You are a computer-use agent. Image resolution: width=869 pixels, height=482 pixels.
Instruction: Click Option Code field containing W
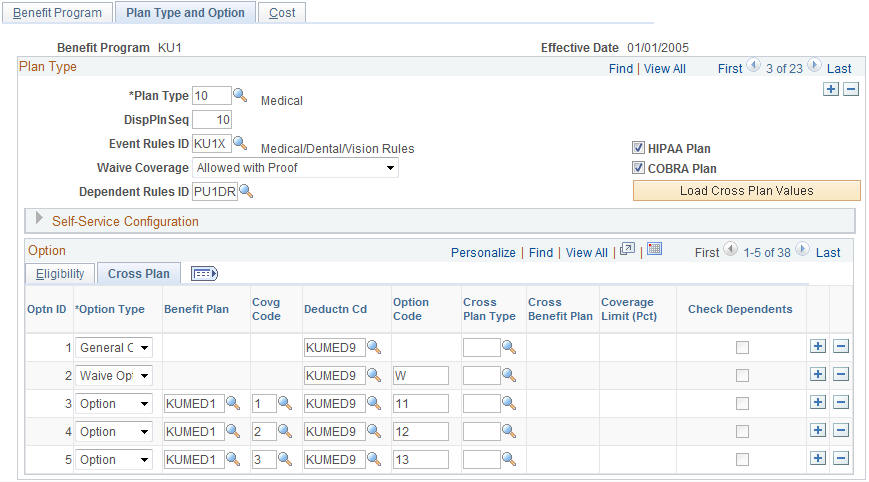pyautogui.click(x=421, y=376)
